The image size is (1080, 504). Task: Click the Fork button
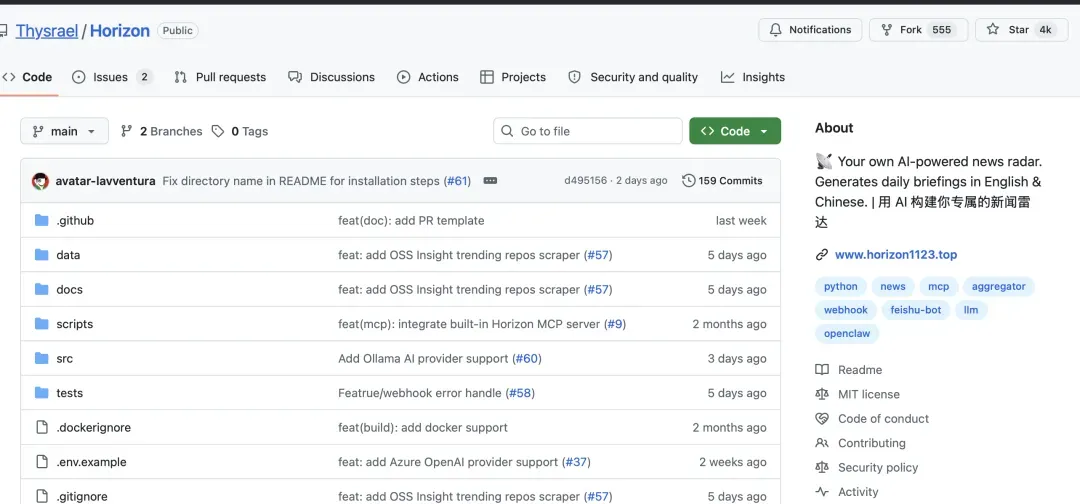click(x=918, y=30)
